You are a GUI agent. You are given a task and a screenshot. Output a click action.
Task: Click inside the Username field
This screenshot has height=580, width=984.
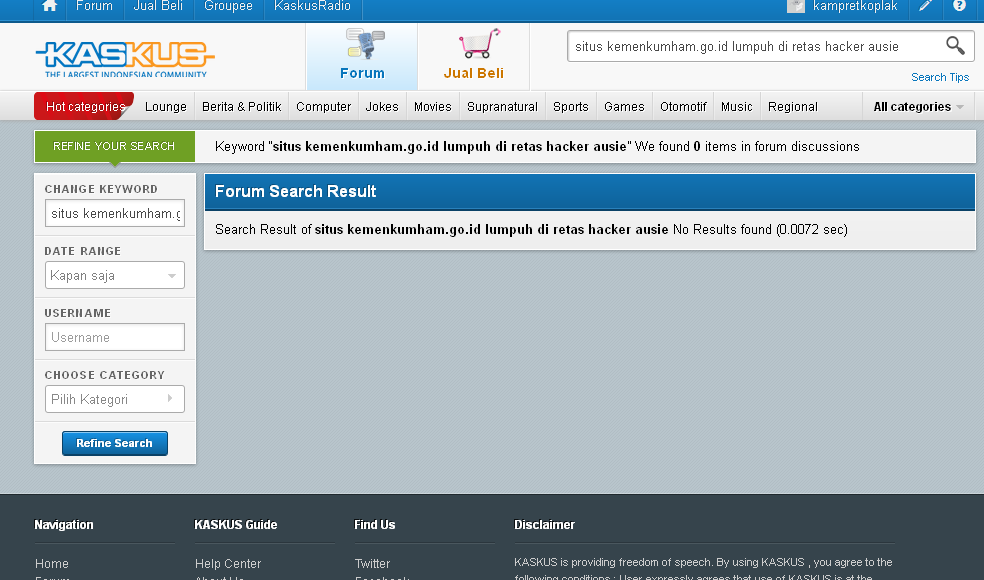[114, 337]
